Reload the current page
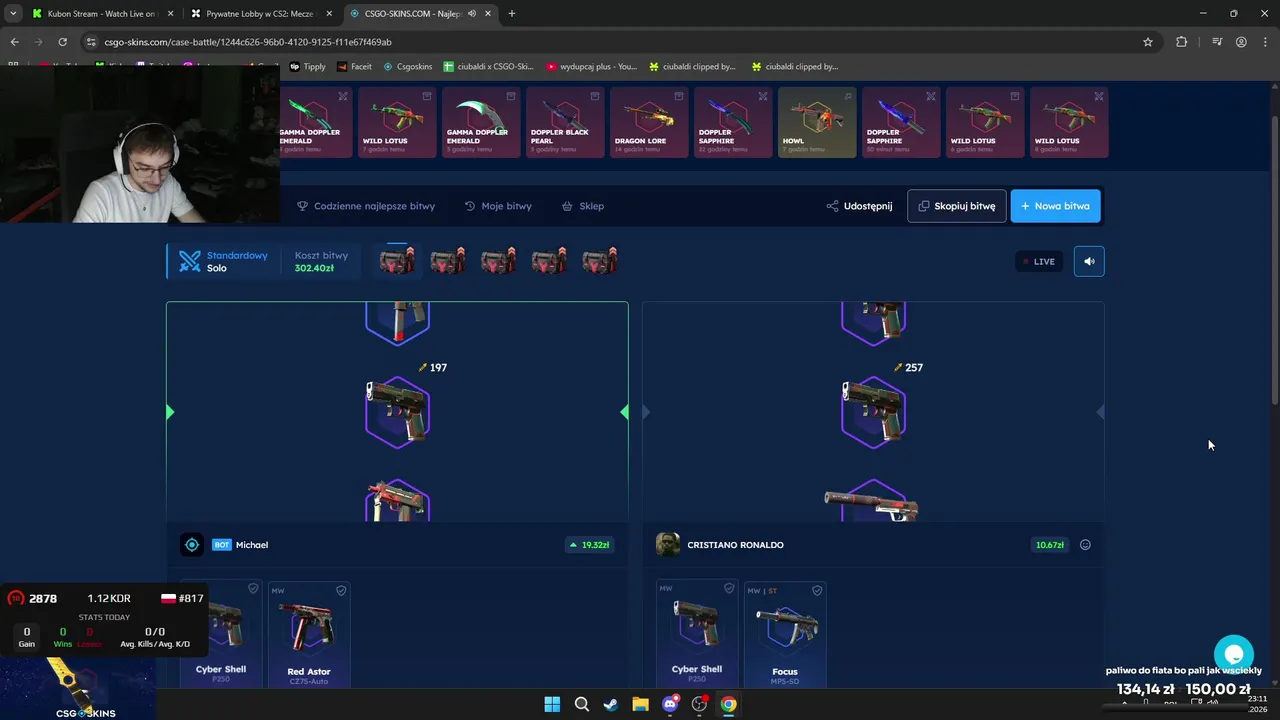Viewport: 1280px width, 720px height. 62,42
